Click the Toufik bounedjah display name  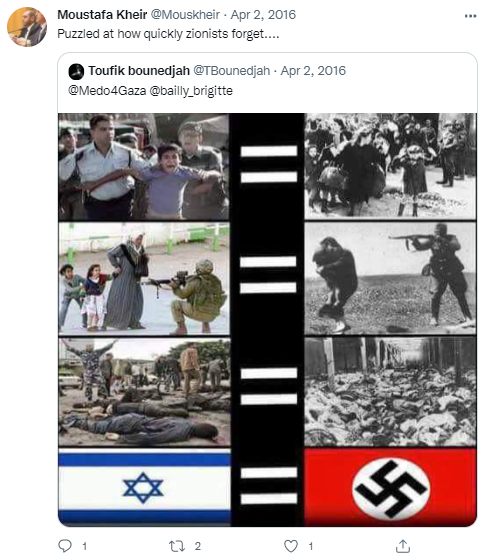pos(139,71)
